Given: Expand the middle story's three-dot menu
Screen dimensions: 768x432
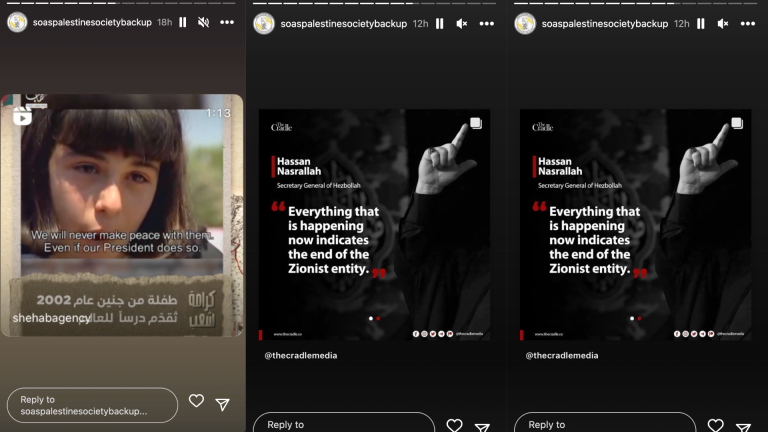Looking at the screenshot, I should (487, 23).
